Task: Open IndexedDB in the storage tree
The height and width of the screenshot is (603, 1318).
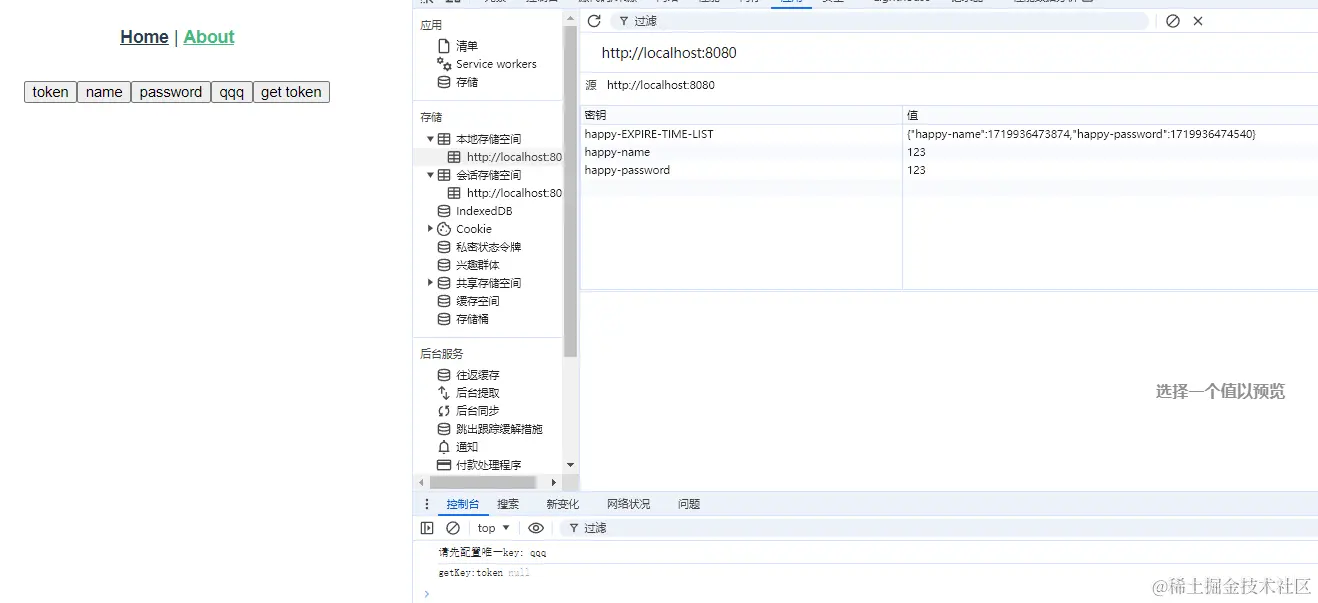Action: [484, 211]
